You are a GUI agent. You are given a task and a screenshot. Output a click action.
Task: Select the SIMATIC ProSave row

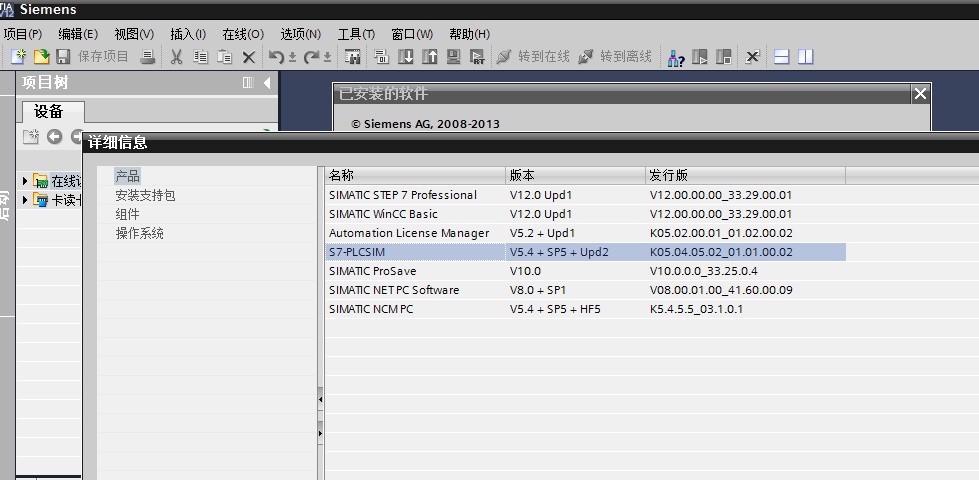(x=586, y=271)
